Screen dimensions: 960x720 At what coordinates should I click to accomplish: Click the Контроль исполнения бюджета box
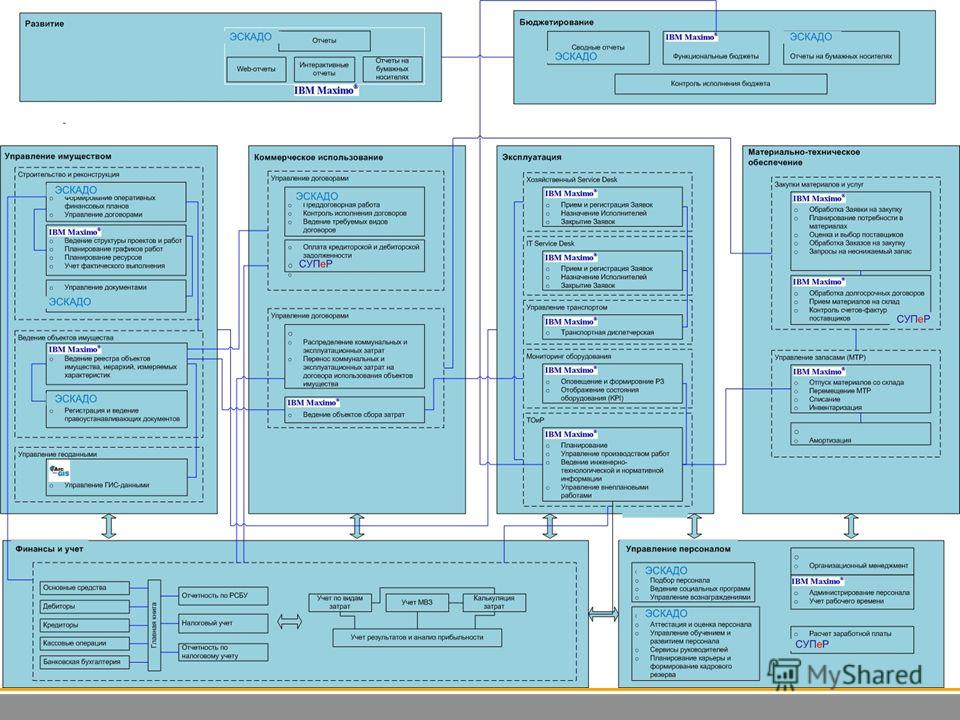coord(721,83)
